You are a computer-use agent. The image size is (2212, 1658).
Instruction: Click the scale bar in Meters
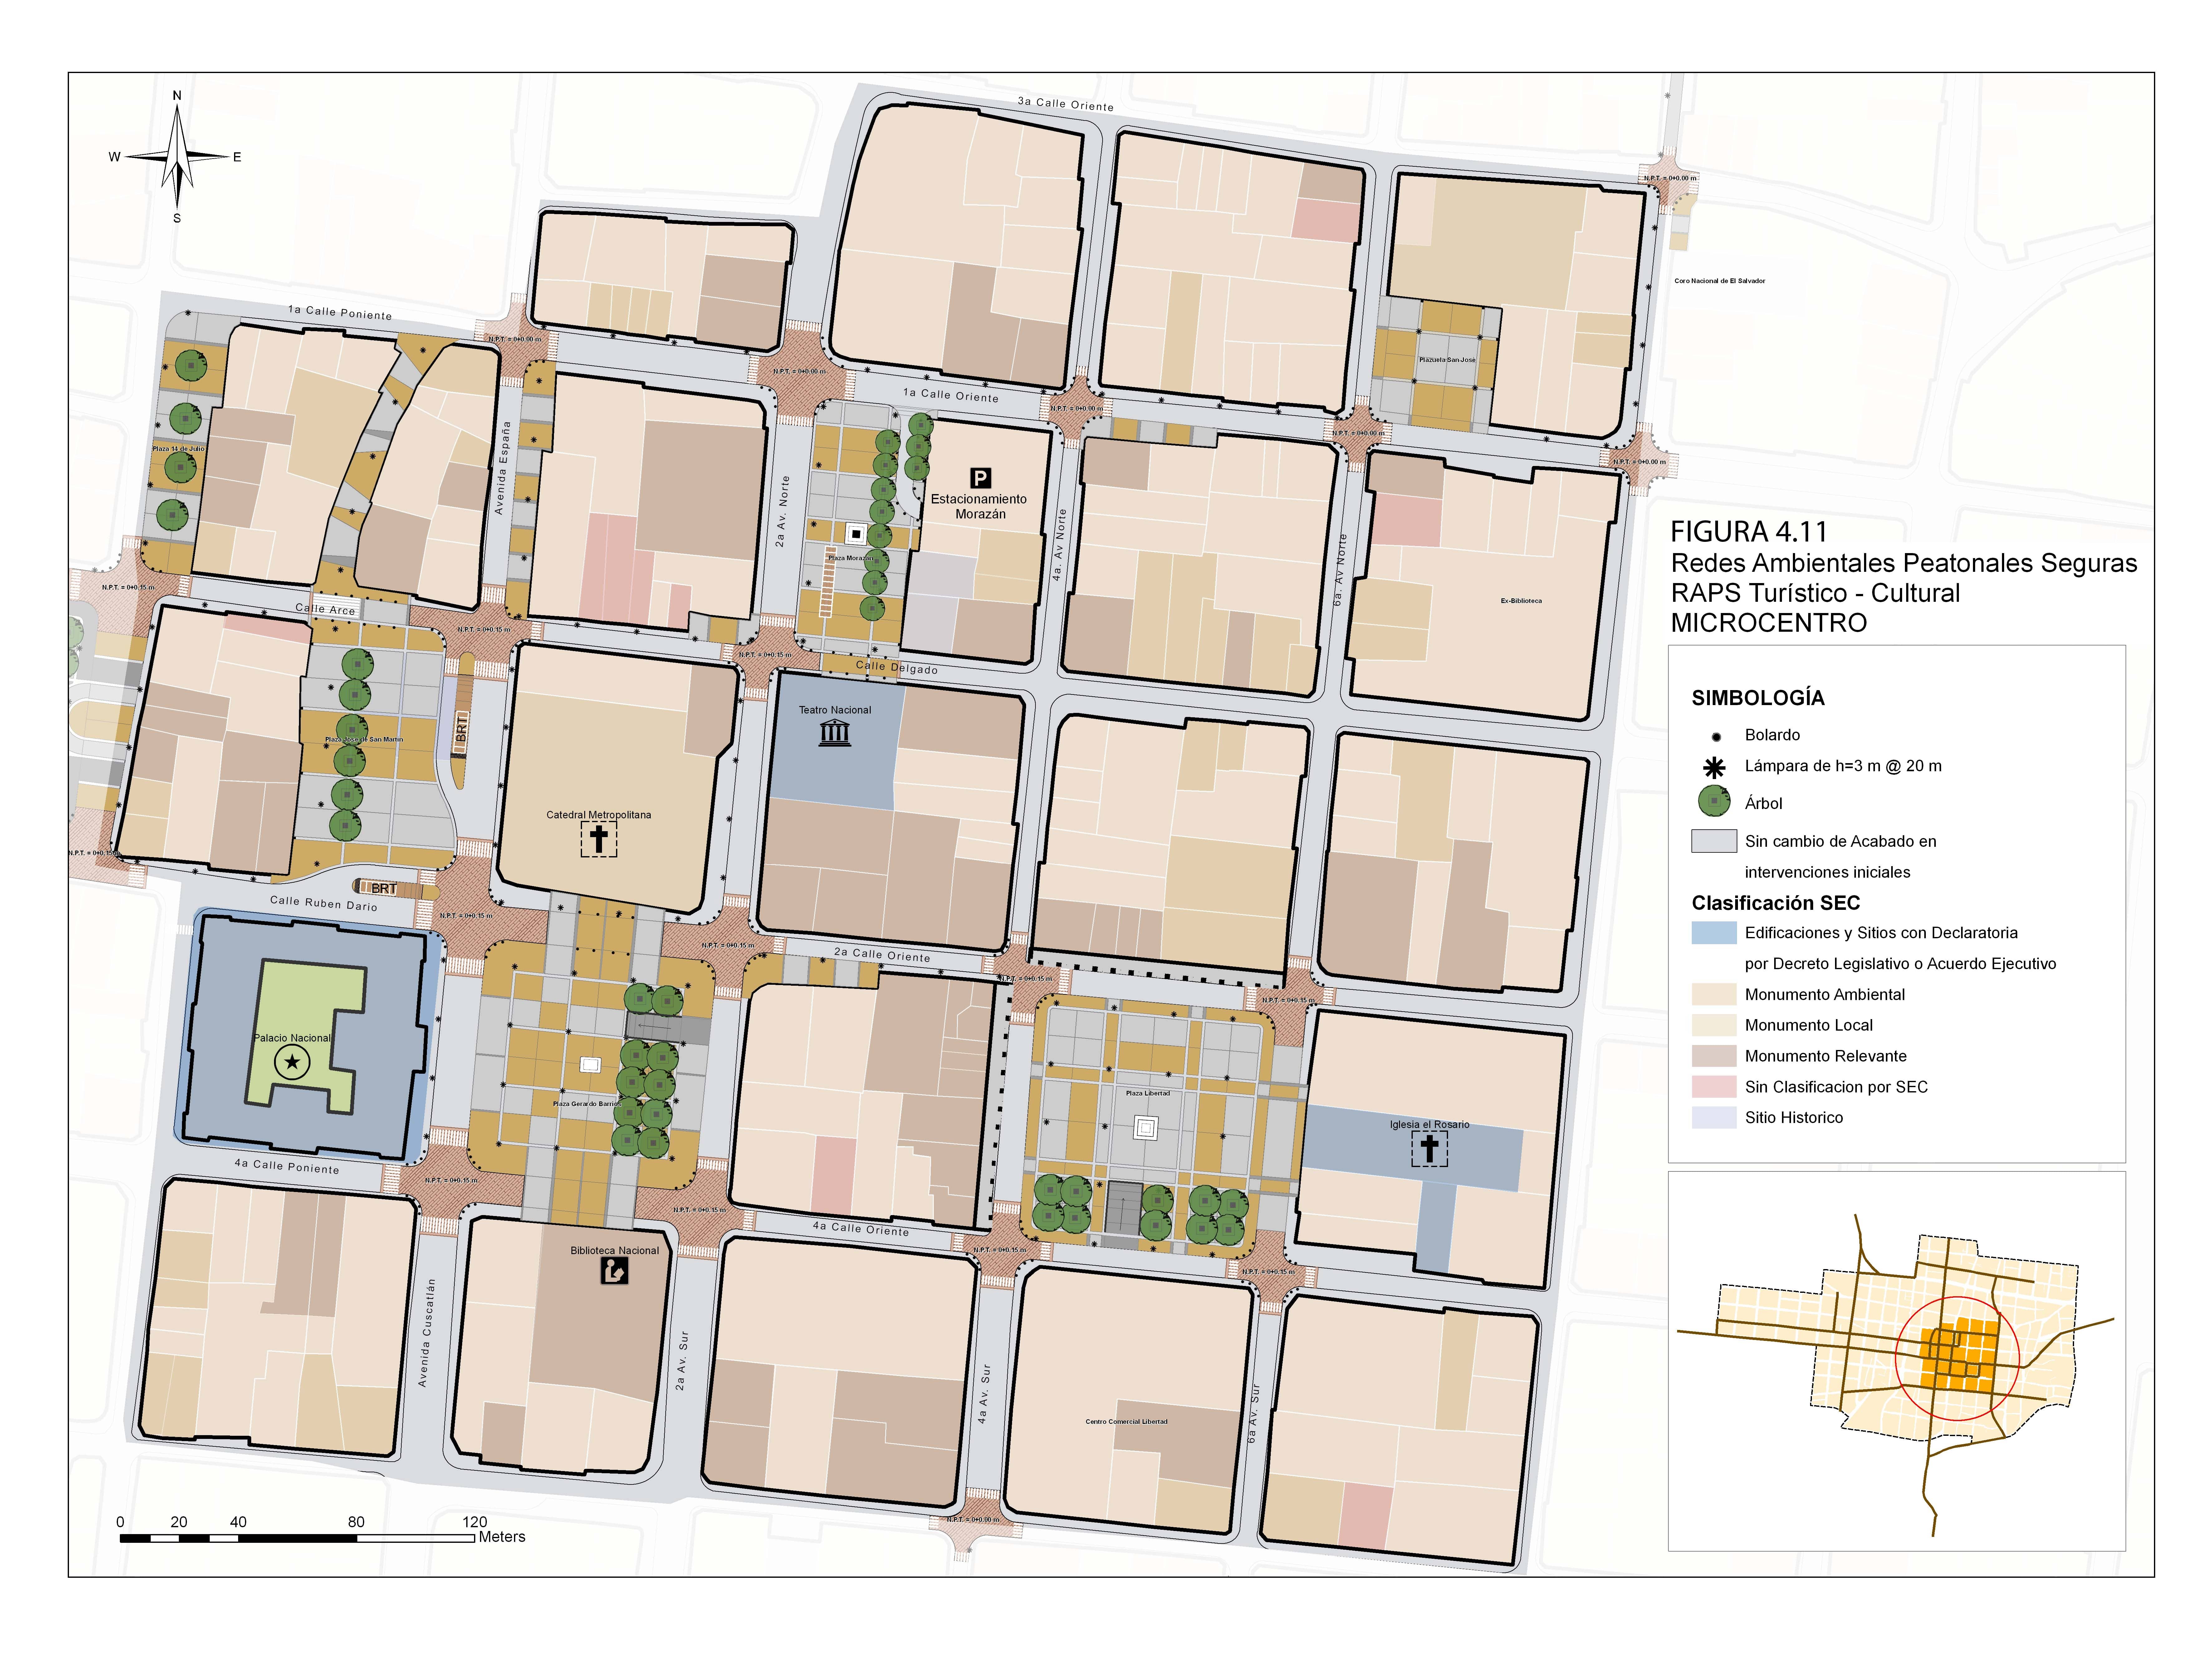[297, 1538]
